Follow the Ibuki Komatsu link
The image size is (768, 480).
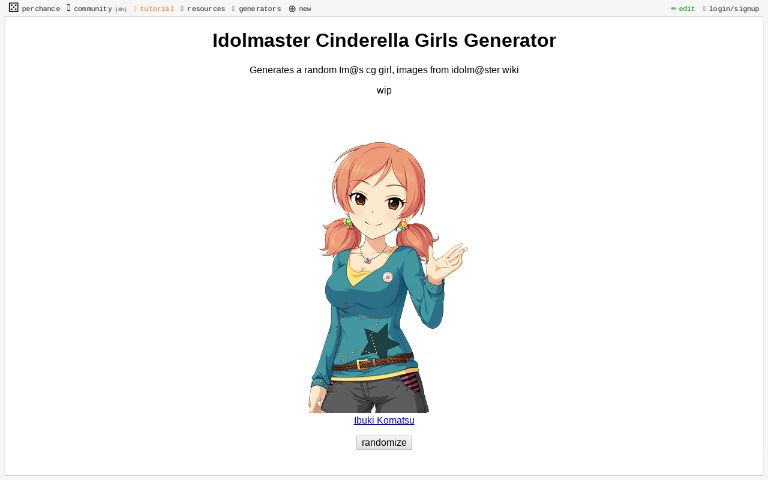pos(384,420)
